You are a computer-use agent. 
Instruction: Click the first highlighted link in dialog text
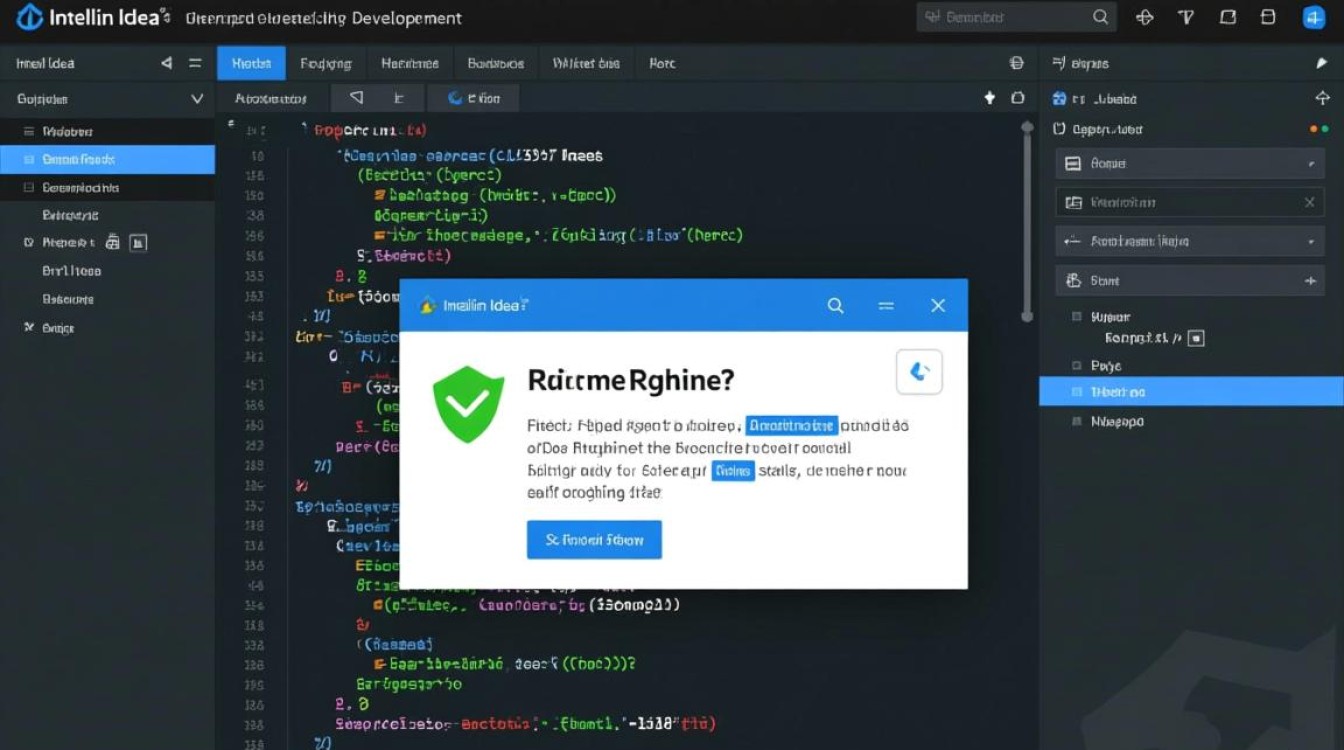[791, 425]
